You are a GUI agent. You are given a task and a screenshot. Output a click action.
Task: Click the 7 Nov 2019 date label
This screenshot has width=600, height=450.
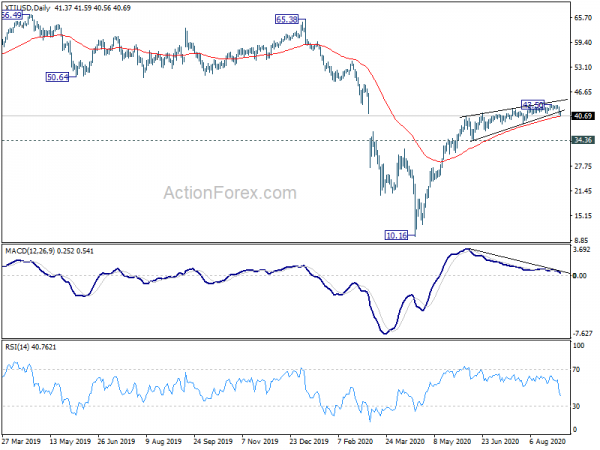pyautogui.click(x=261, y=441)
